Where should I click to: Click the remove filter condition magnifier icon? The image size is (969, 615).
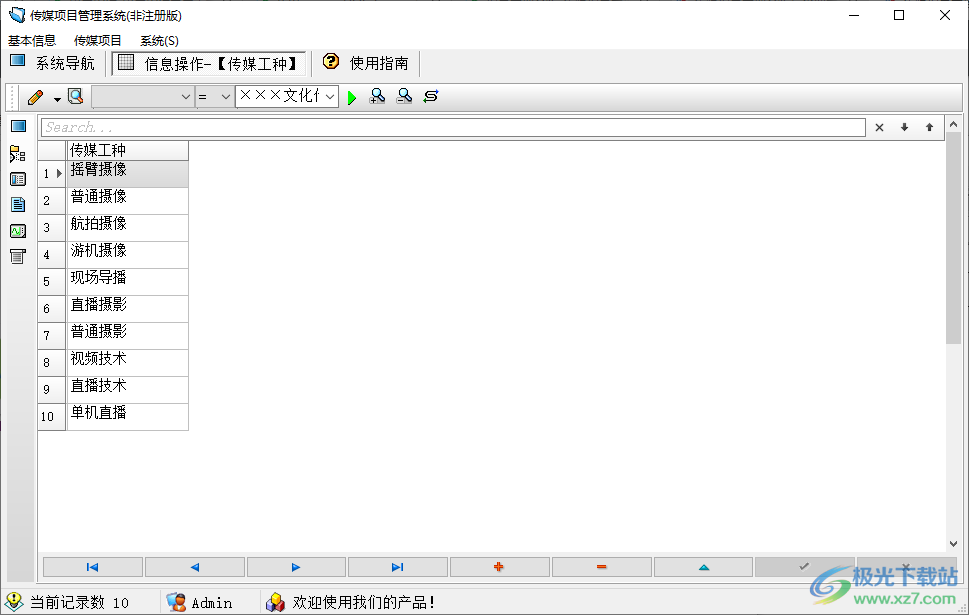tap(404, 97)
